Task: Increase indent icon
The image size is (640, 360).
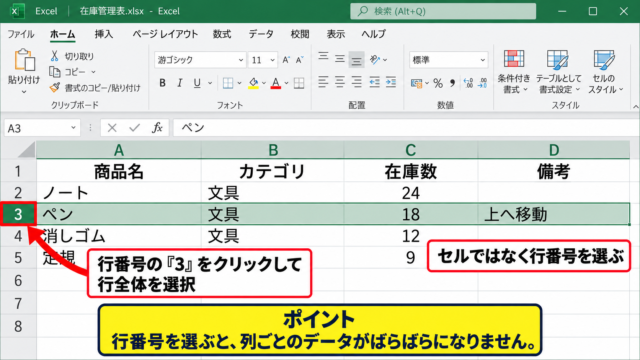Action: [x=391, y=83]
